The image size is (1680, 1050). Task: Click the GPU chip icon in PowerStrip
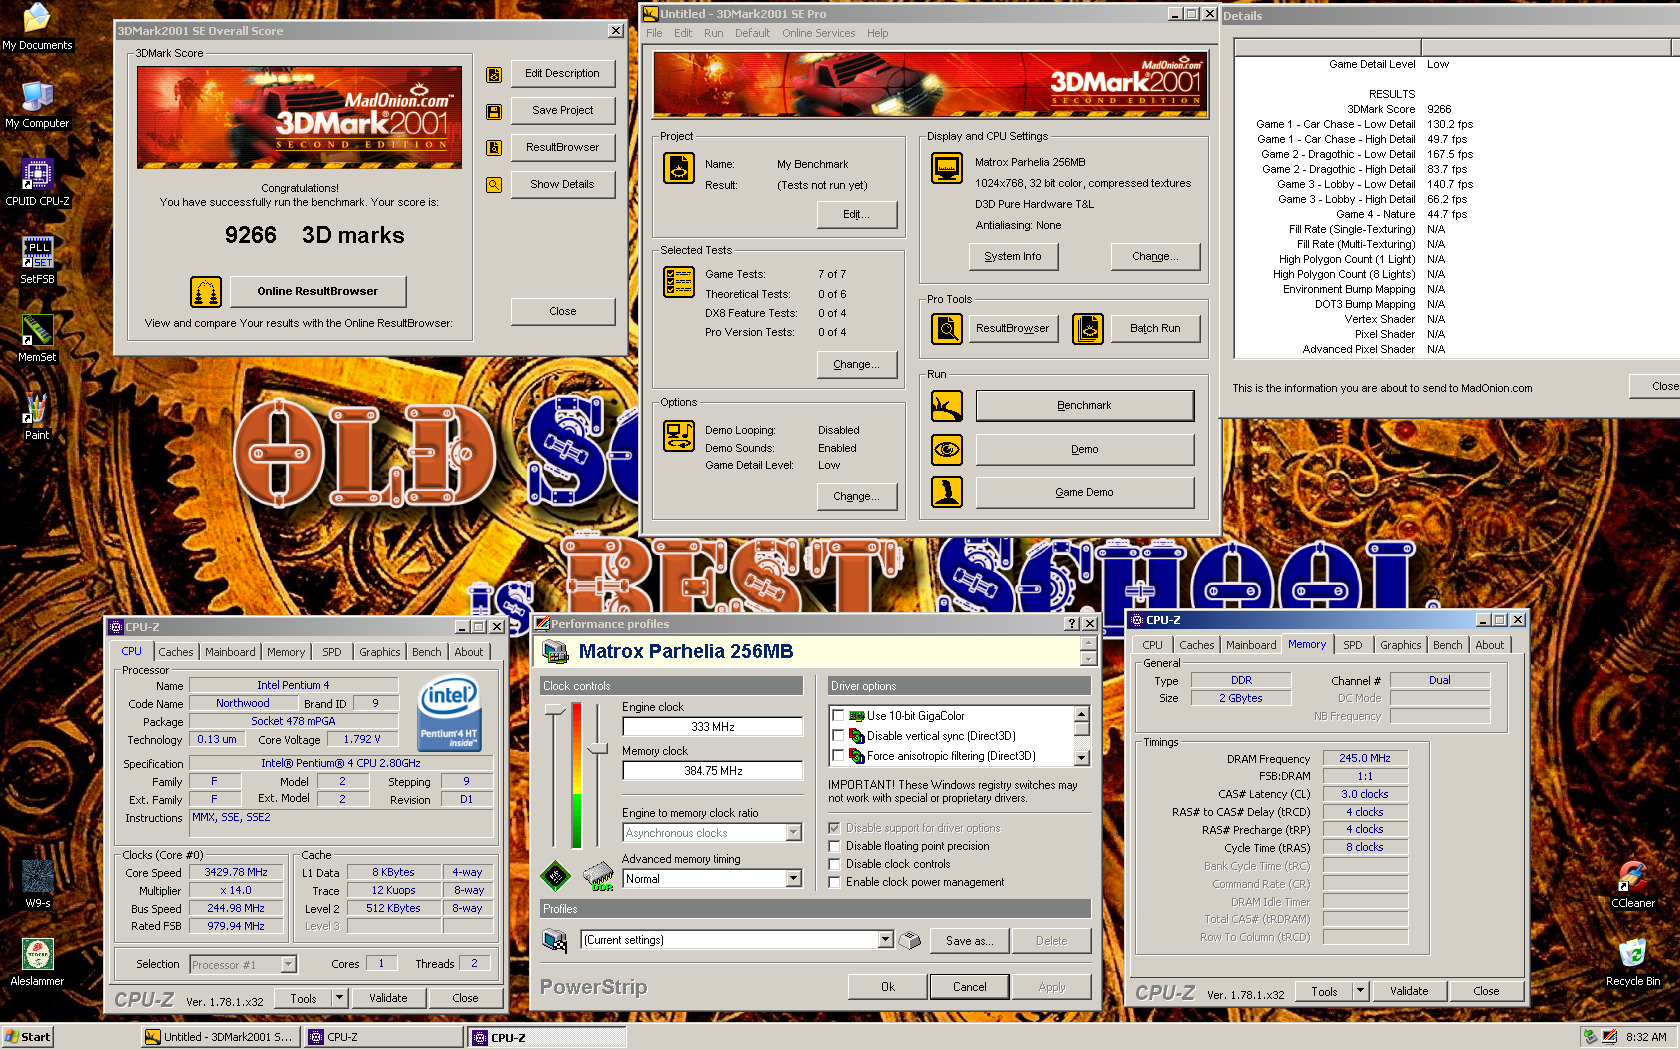click(556, 876)
